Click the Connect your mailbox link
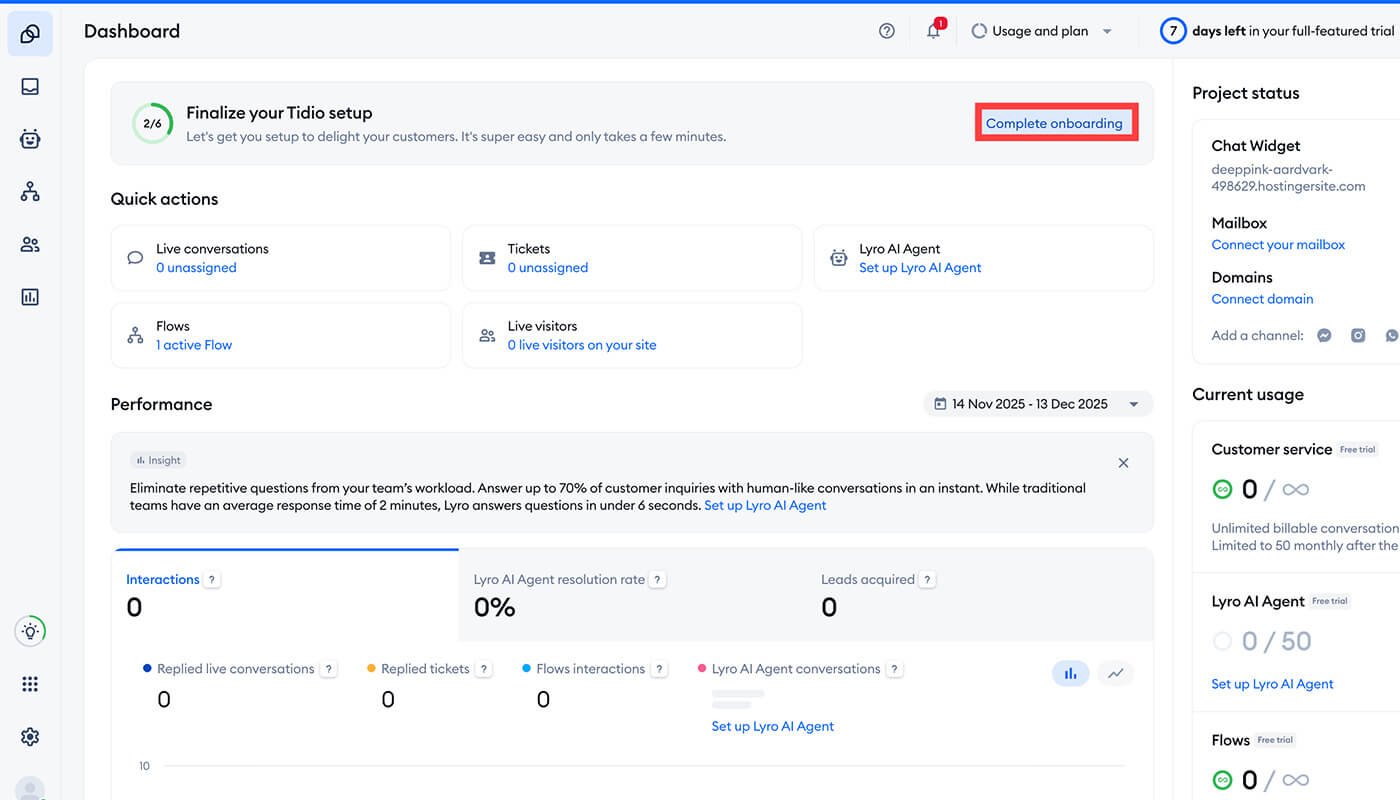Screen dimensions: 1400x800 click(x=1278, y=245)
